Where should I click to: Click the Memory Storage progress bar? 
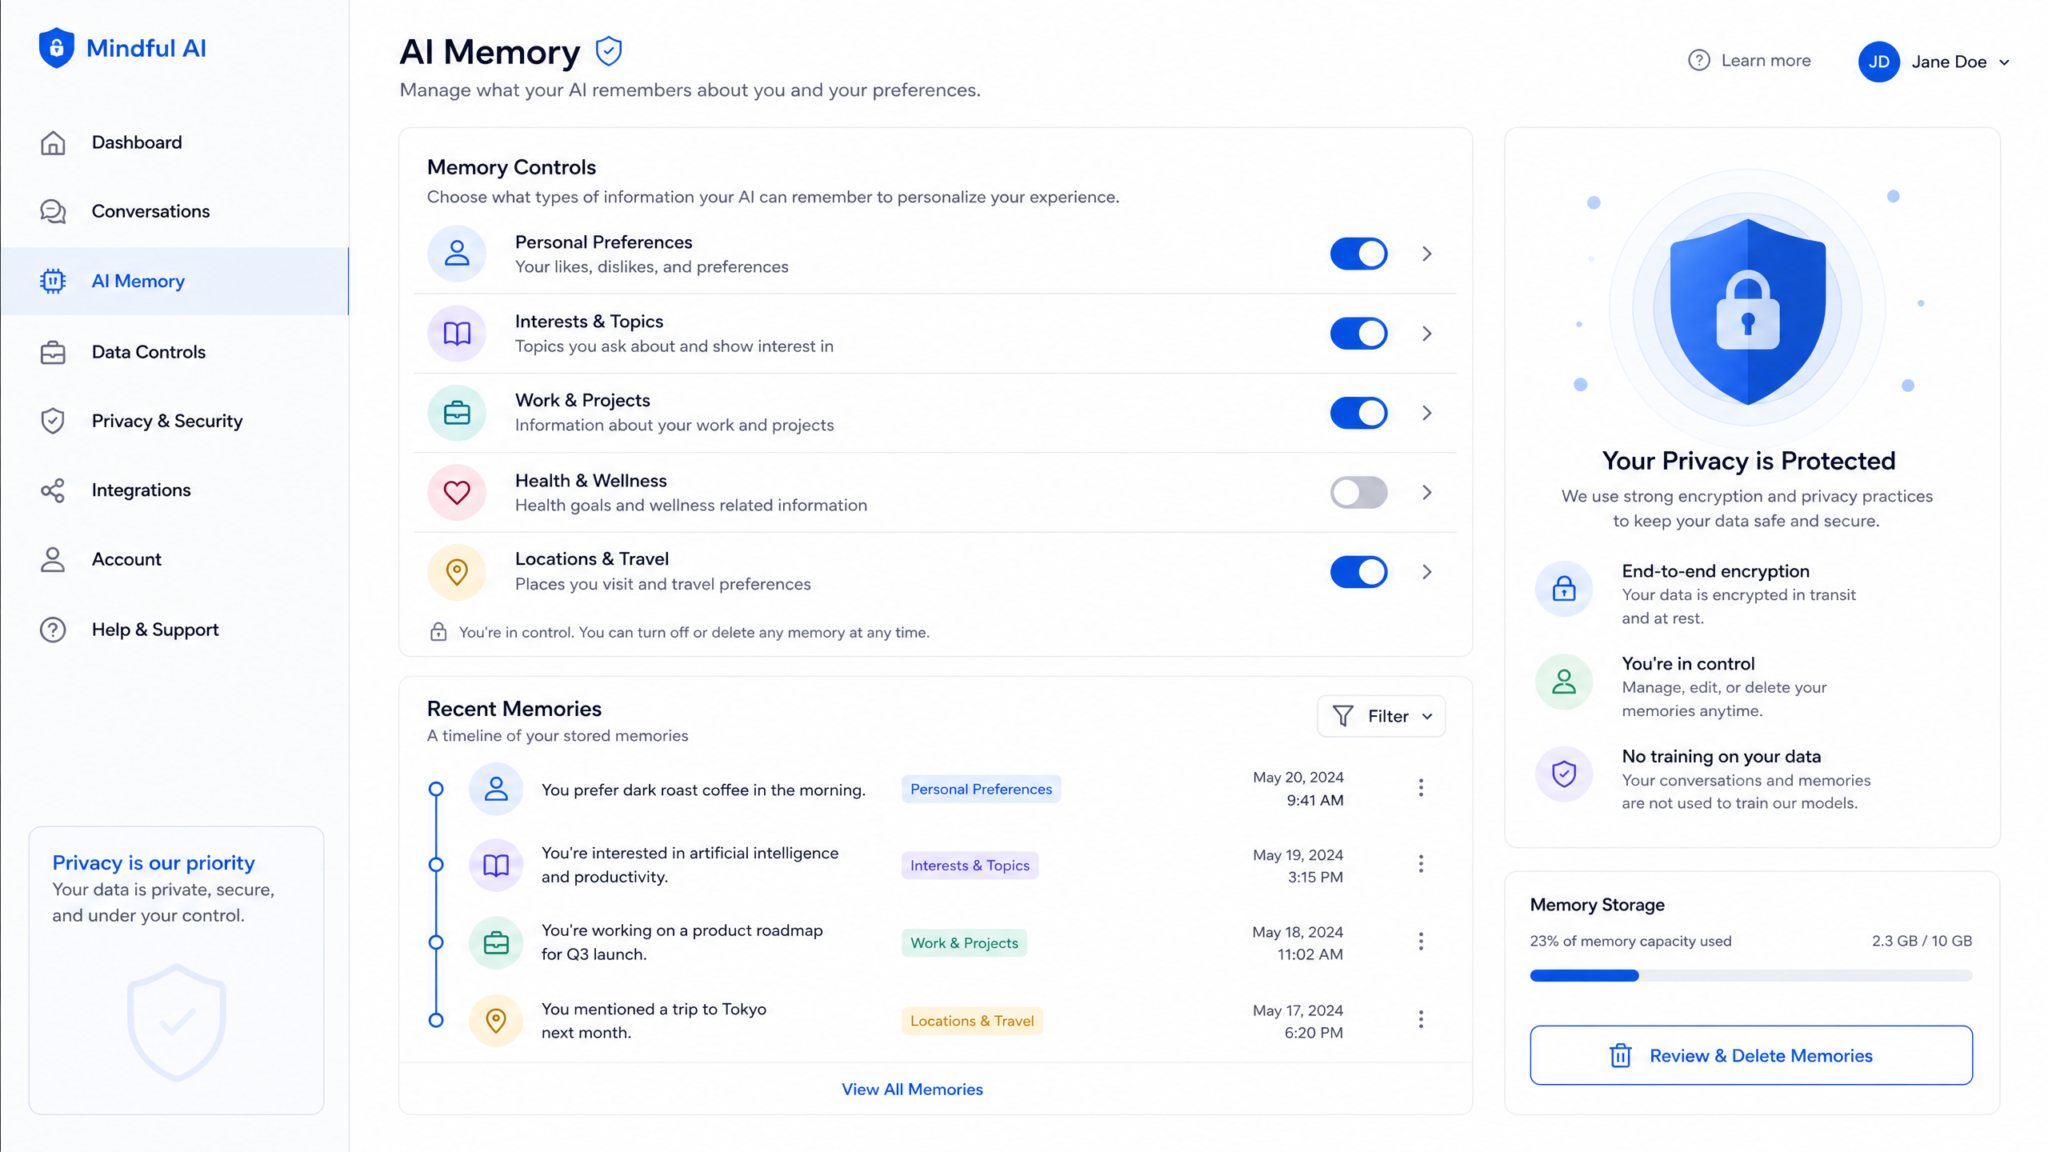(1751, 975)
